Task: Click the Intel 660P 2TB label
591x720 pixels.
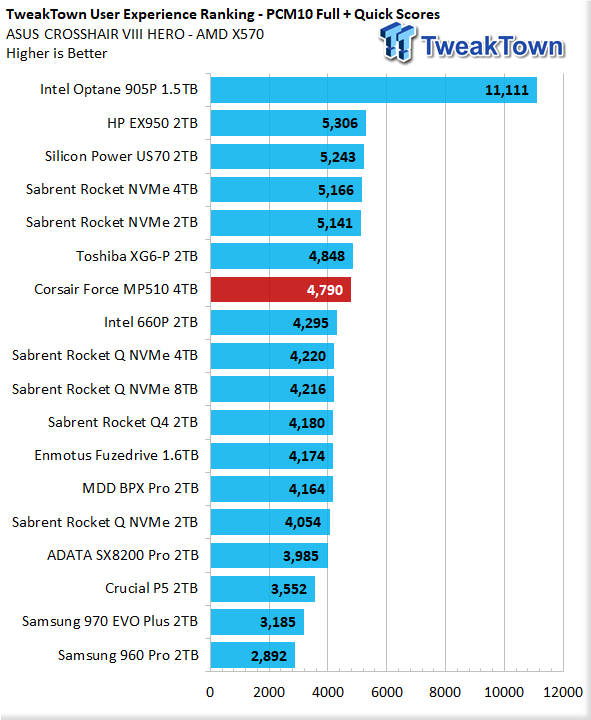Action: [x=151, y=322]
